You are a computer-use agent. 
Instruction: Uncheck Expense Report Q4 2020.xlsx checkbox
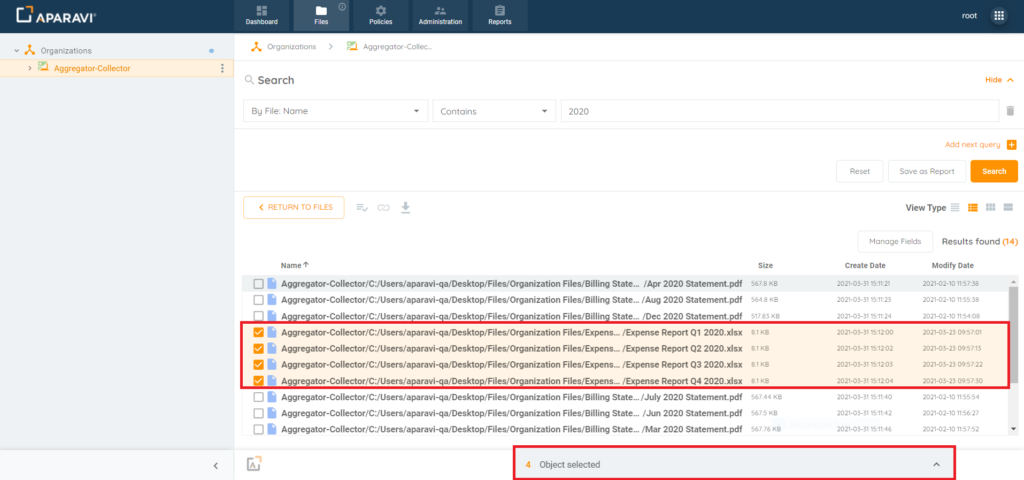pyautogui.click(x=259, y=381)
